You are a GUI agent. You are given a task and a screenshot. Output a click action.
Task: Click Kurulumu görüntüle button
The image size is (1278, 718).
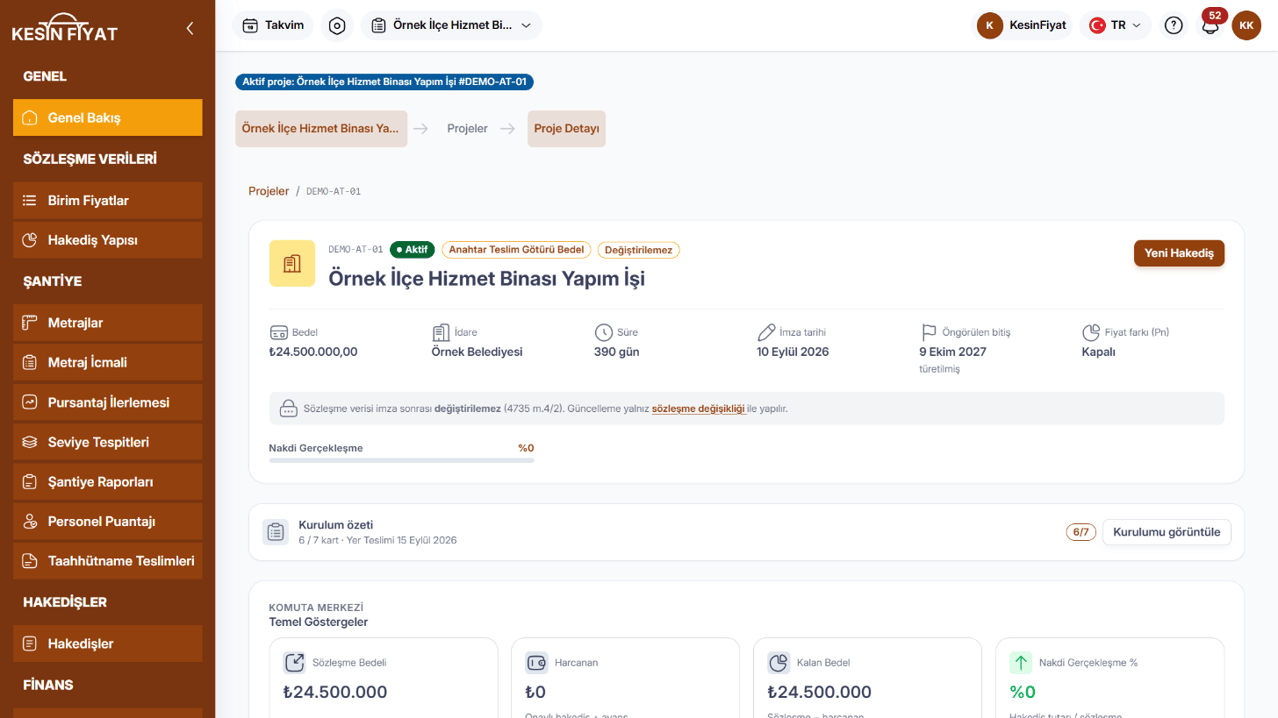point(1167,532)
